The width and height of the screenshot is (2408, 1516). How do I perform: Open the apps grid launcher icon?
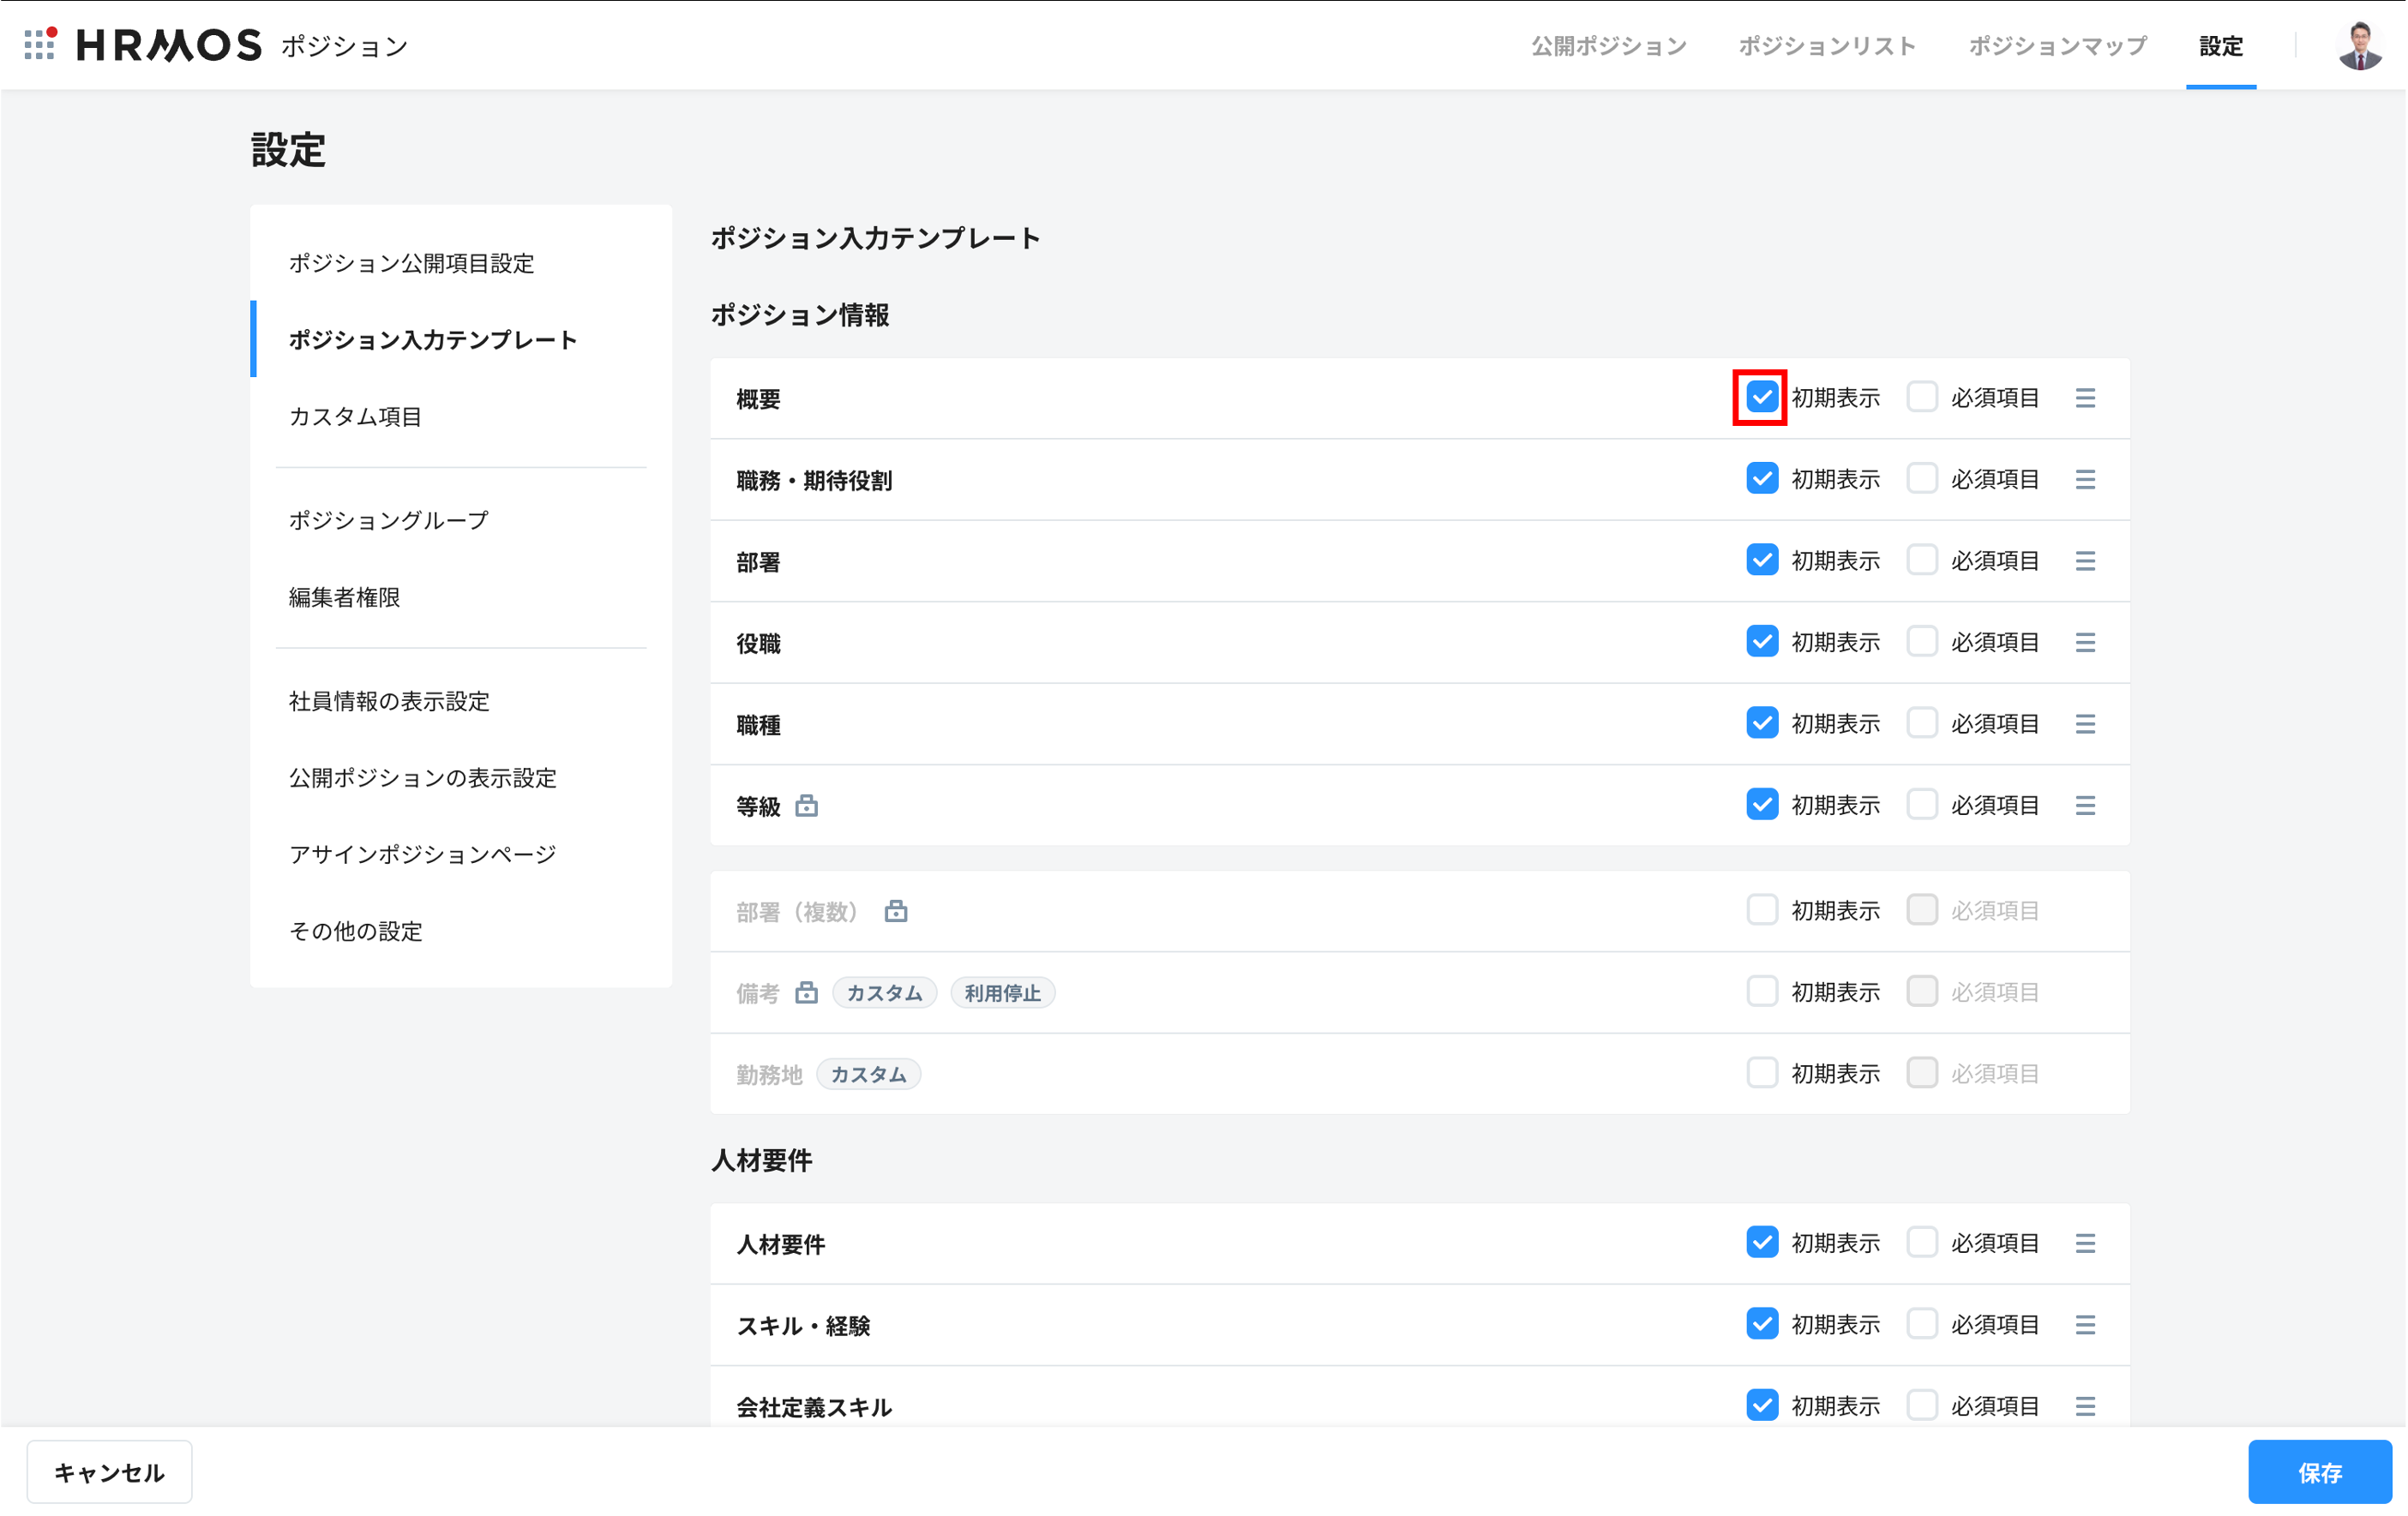tap(40, 44)
